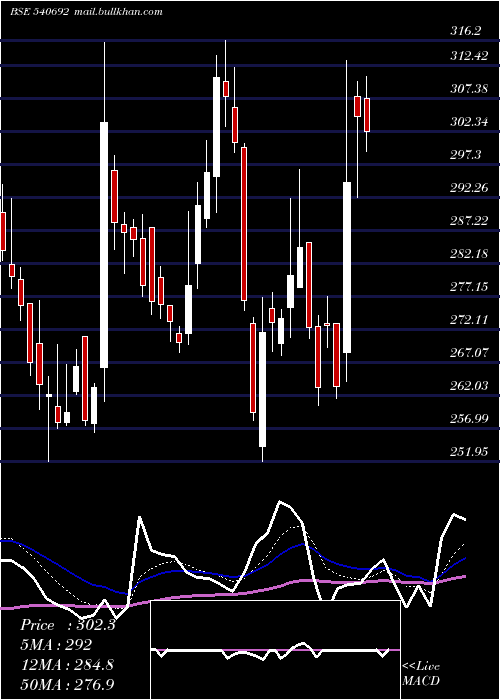This screenshot has width=500, height=700.
Task: Click the BSE 540692 ticker label
Action: tap(39, 12)
